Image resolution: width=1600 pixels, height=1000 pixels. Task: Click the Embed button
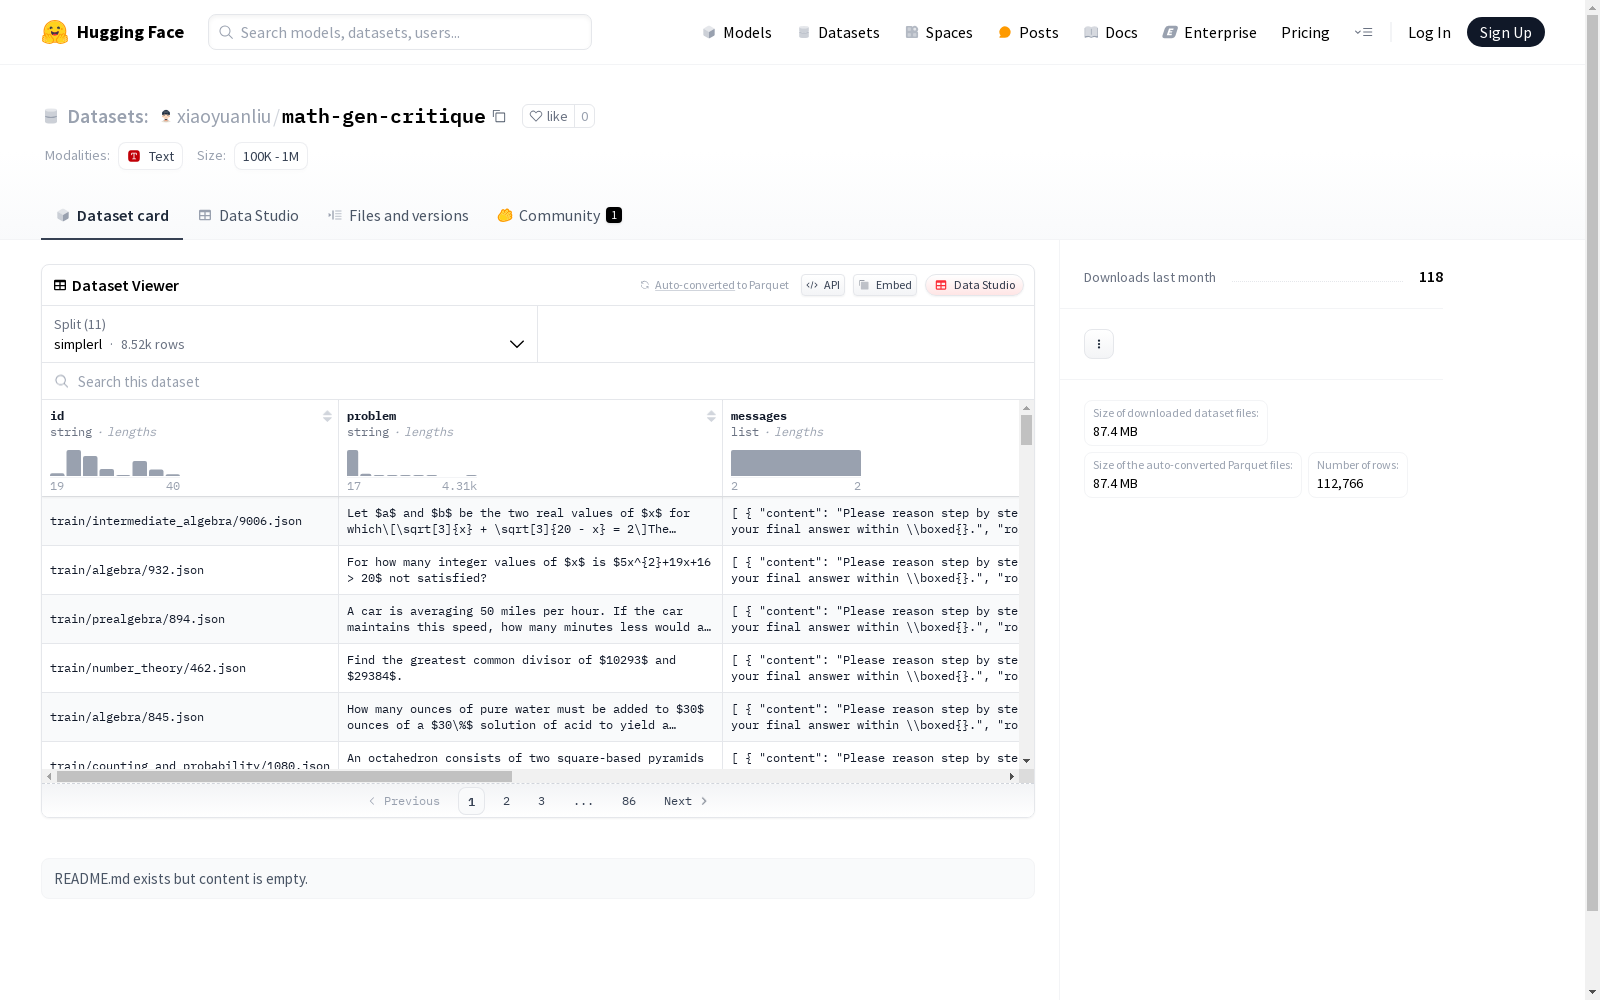(885, 285)
